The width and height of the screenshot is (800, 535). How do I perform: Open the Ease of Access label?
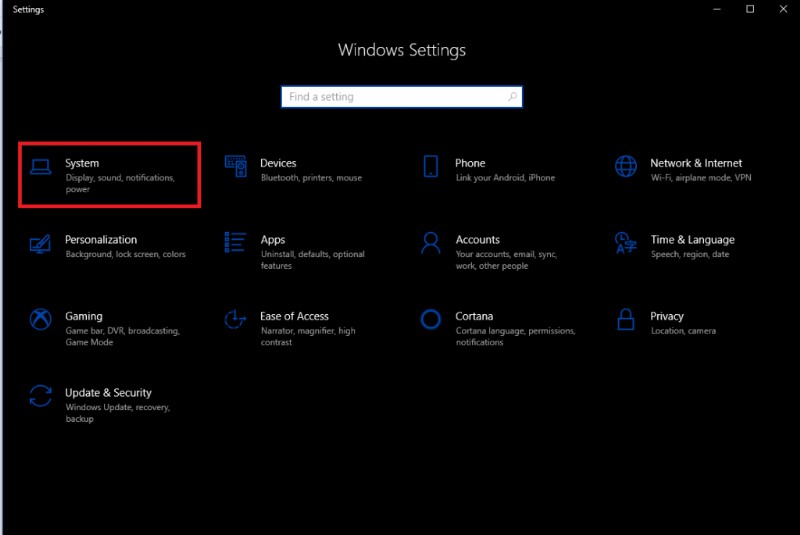(294, 316)
